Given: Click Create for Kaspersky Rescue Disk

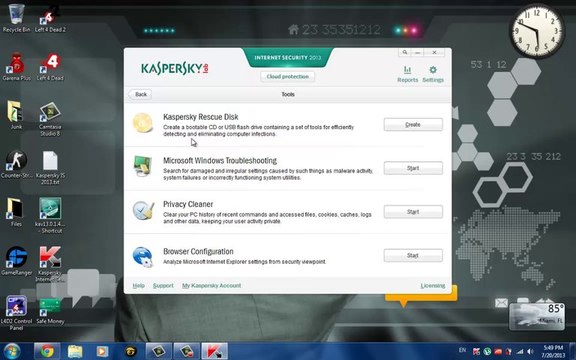Looking at the screenshot, I should pyautogui.click(x=413, y=125).
